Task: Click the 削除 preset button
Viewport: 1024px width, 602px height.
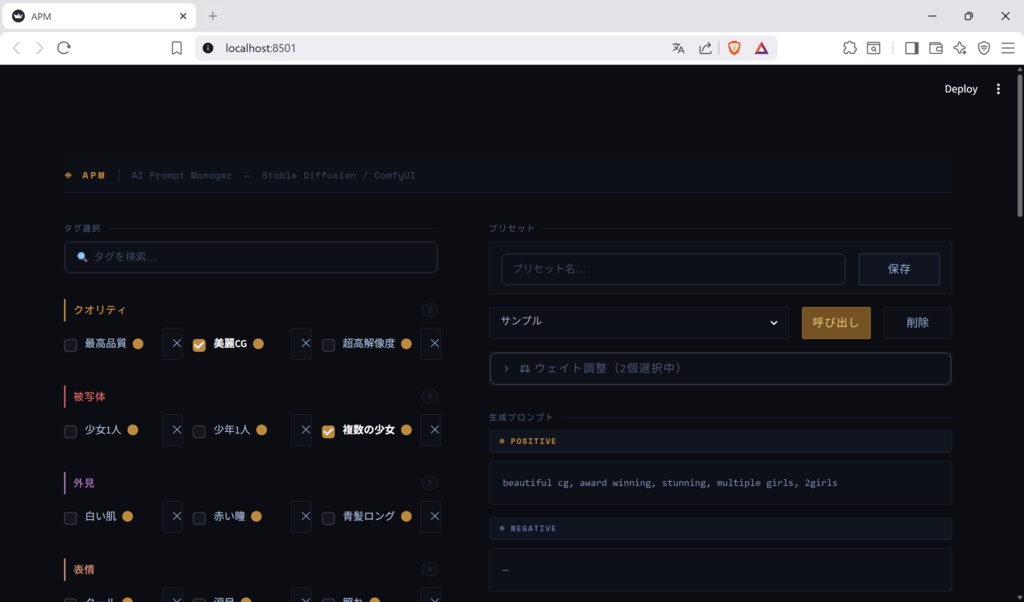Action: (918, 323)
